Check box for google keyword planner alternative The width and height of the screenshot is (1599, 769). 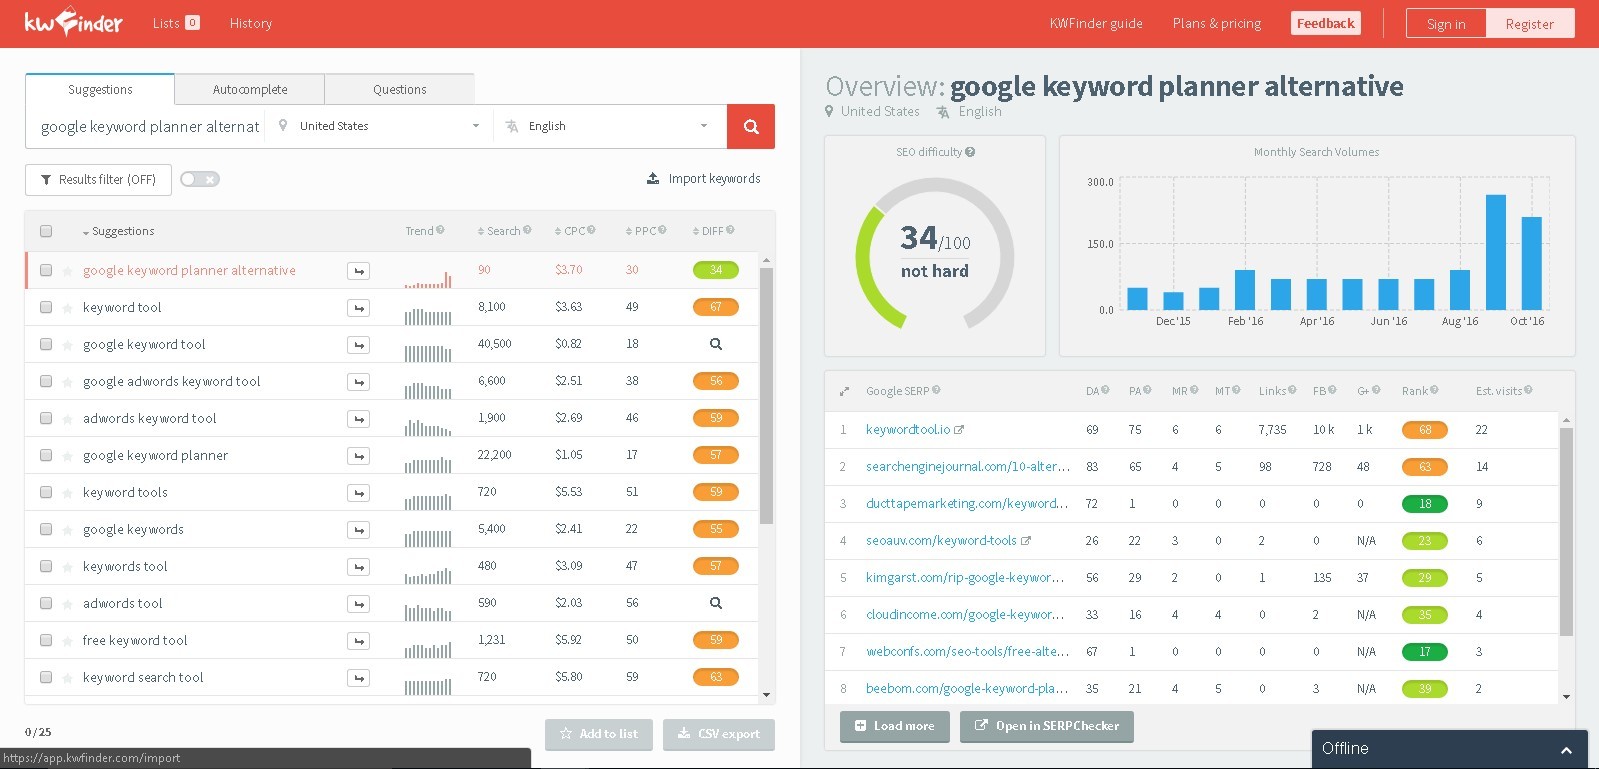46,270
